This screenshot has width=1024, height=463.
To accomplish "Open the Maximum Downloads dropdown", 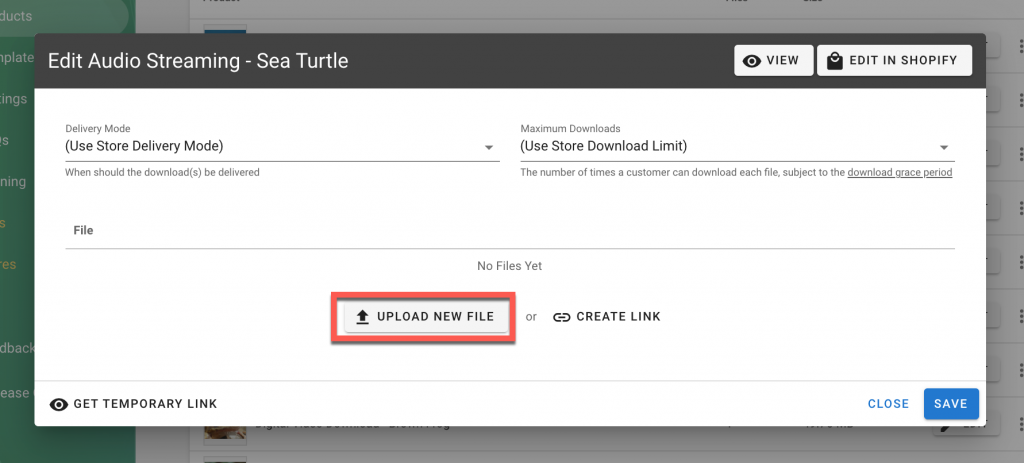I will [x=737, y=147].
